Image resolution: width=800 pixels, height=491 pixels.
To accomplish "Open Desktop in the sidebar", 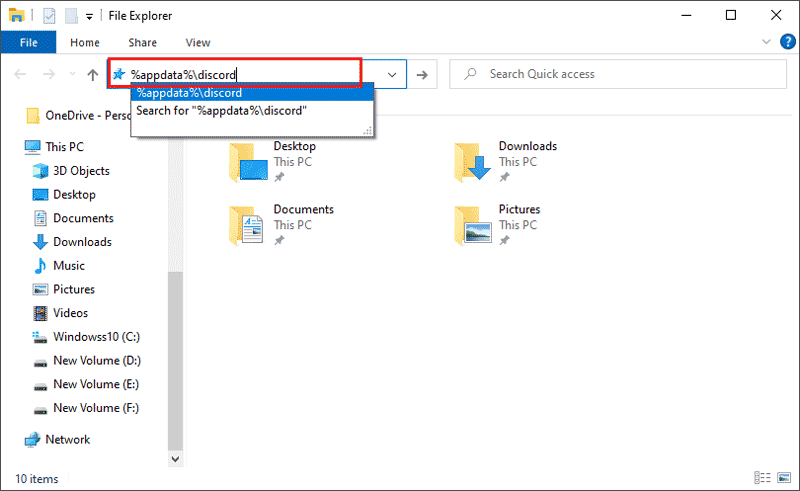I will pos(64,194).
